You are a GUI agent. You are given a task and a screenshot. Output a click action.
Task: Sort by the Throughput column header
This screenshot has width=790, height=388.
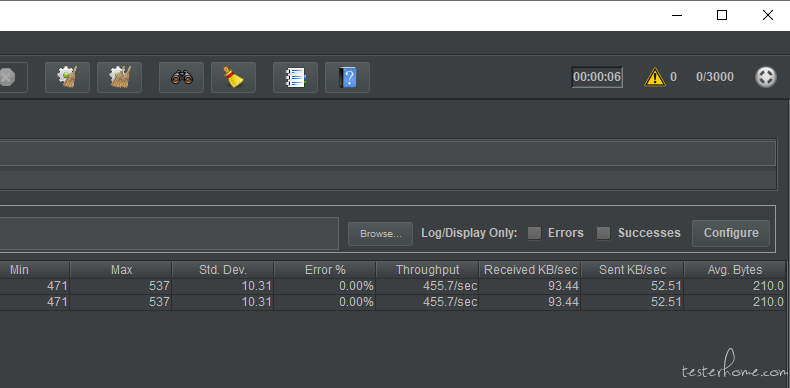[427, 270]
